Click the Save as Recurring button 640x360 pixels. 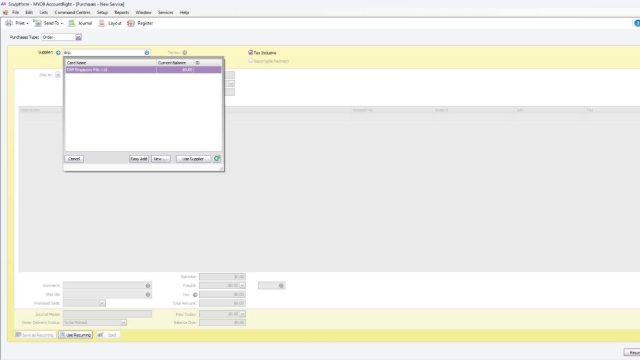coord(35,335)
